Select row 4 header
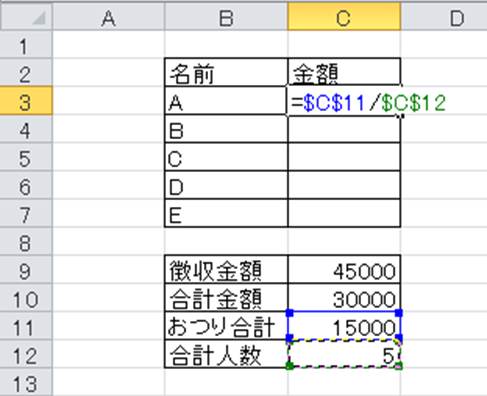Viewport: 487px width, 396px height. tap(26, 129)
